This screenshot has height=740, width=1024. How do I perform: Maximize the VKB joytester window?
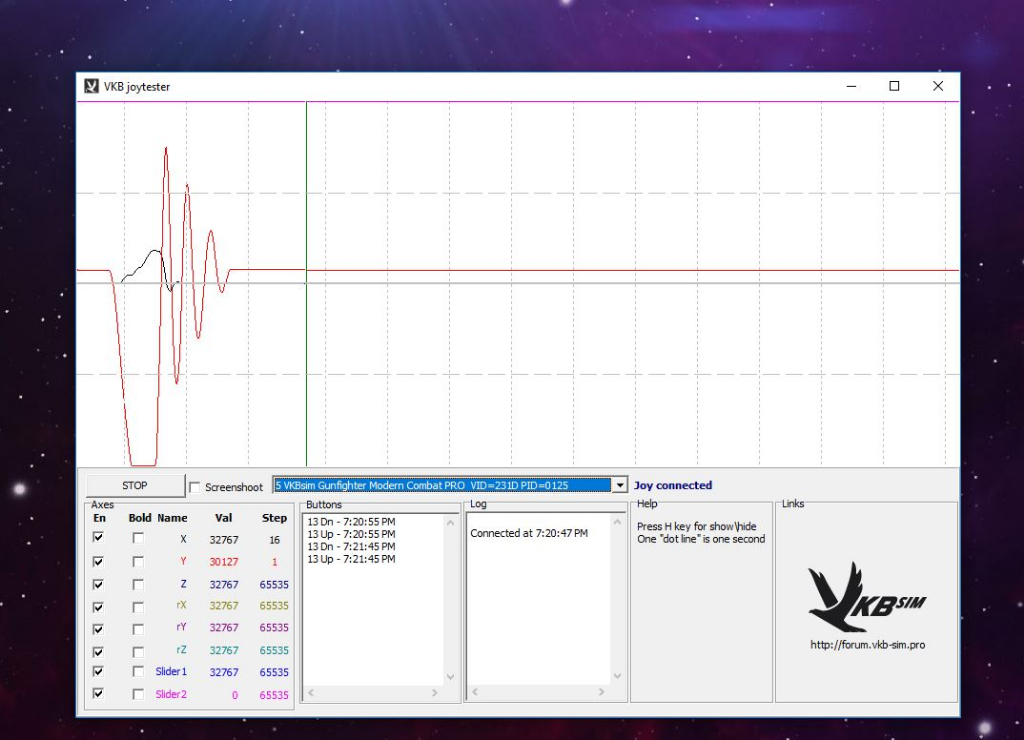click(895, 86)
